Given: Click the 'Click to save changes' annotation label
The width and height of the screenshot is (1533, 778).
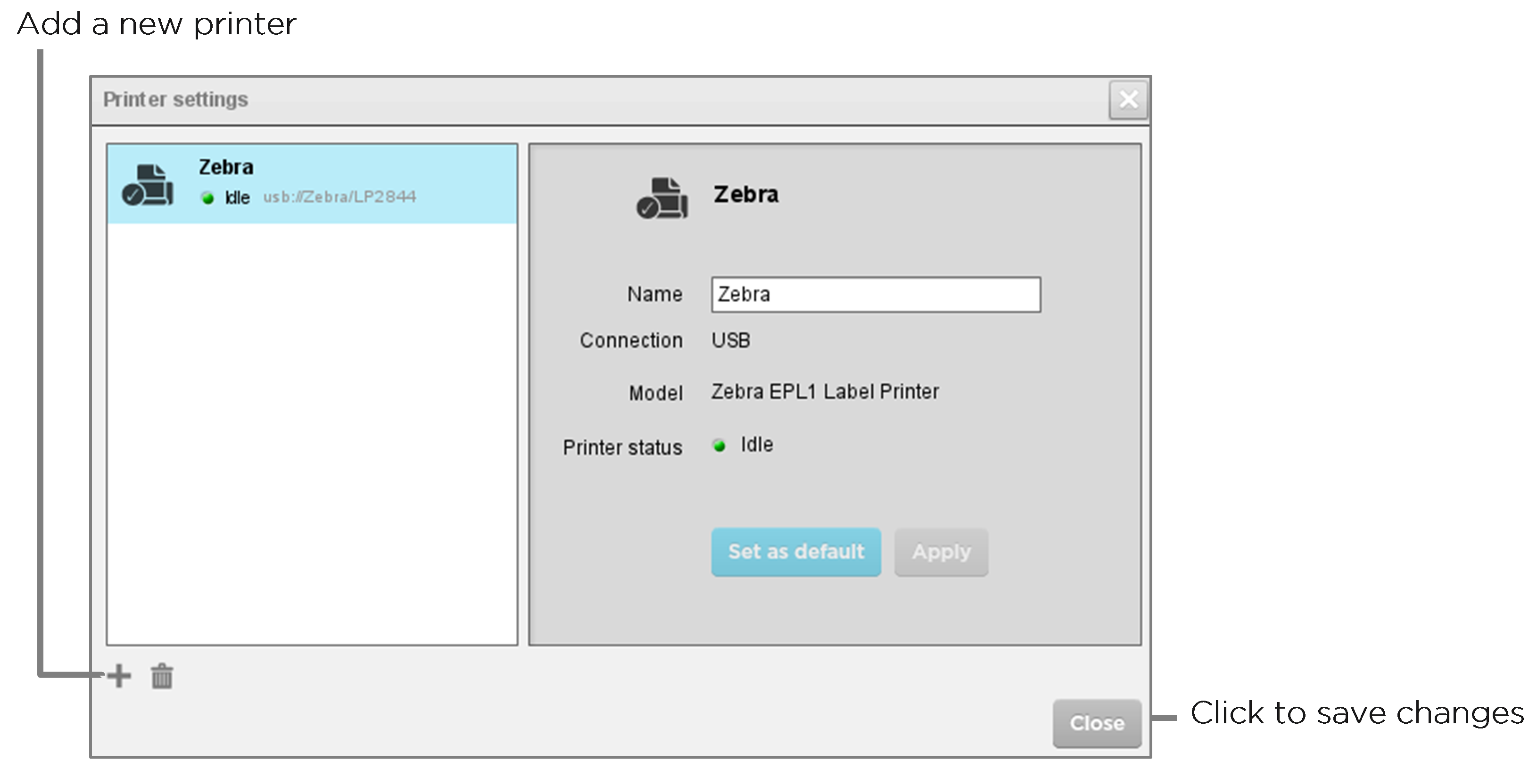Looking at the screenshot, I should tap(1357, 713).
